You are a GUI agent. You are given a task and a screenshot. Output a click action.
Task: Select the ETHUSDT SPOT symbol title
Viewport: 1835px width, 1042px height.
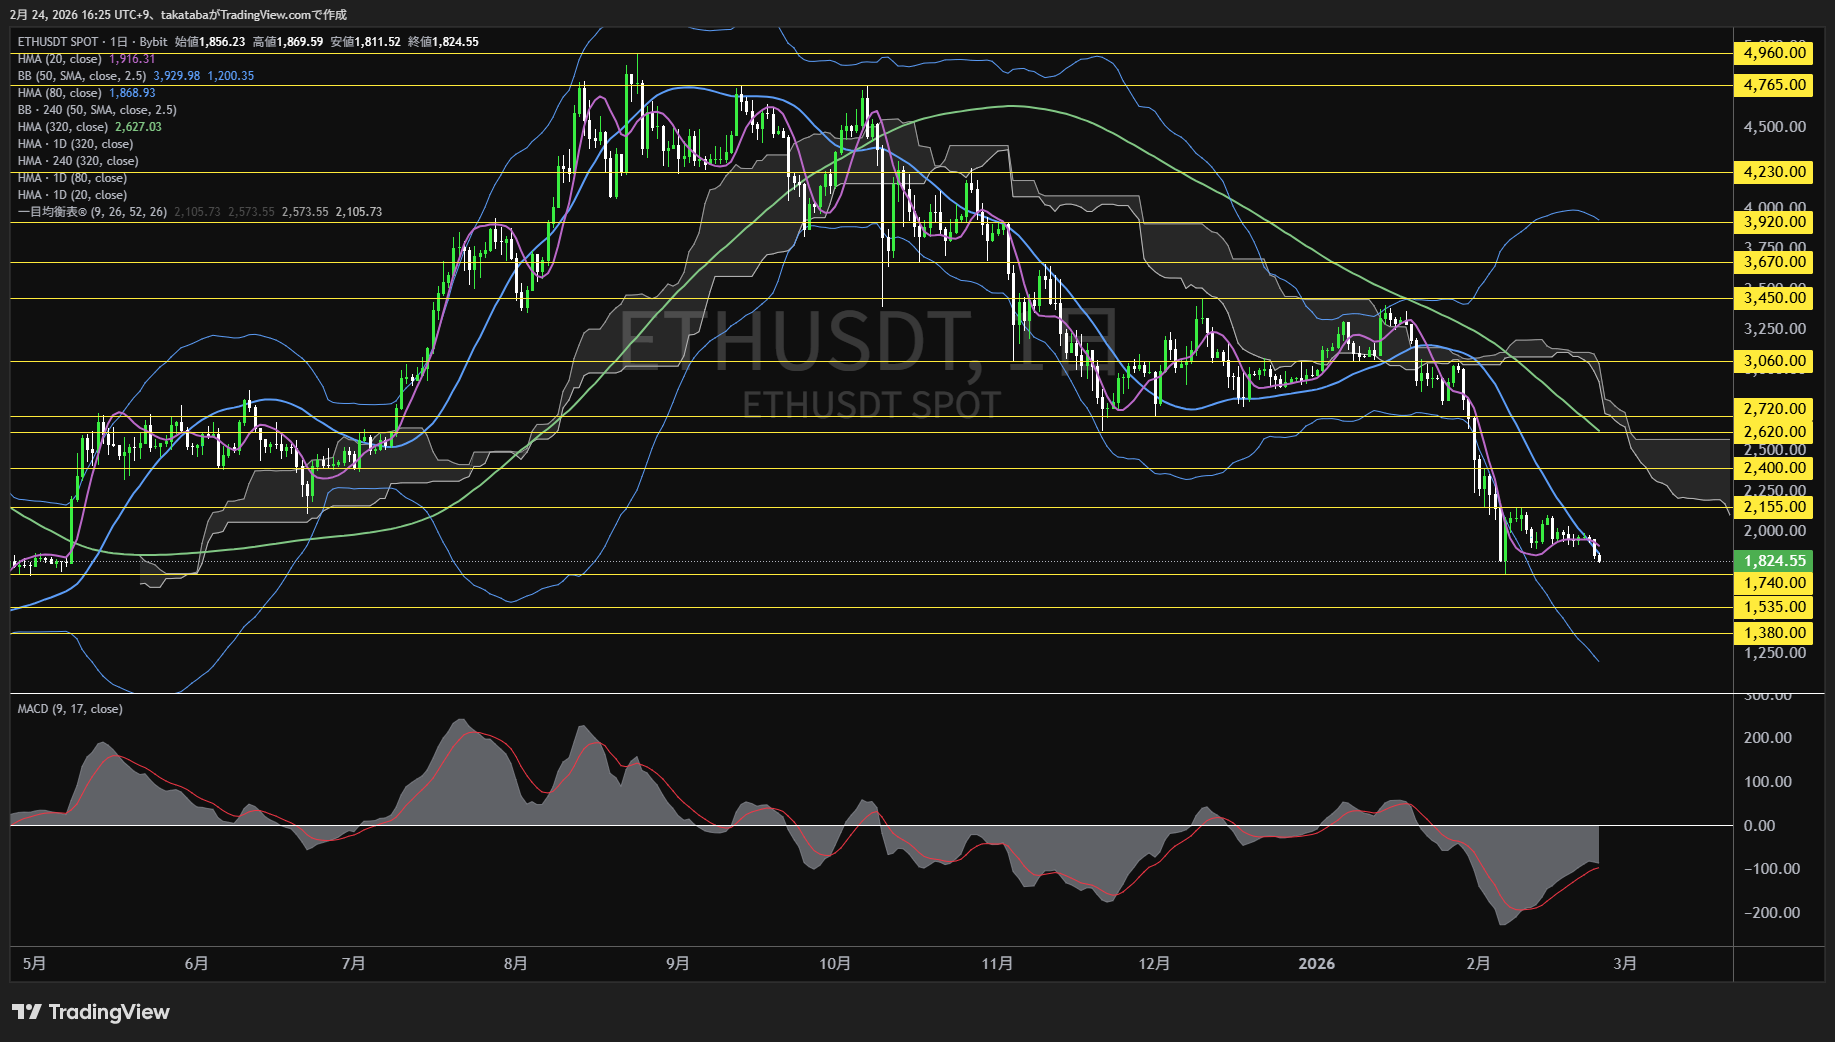point(58,42)
